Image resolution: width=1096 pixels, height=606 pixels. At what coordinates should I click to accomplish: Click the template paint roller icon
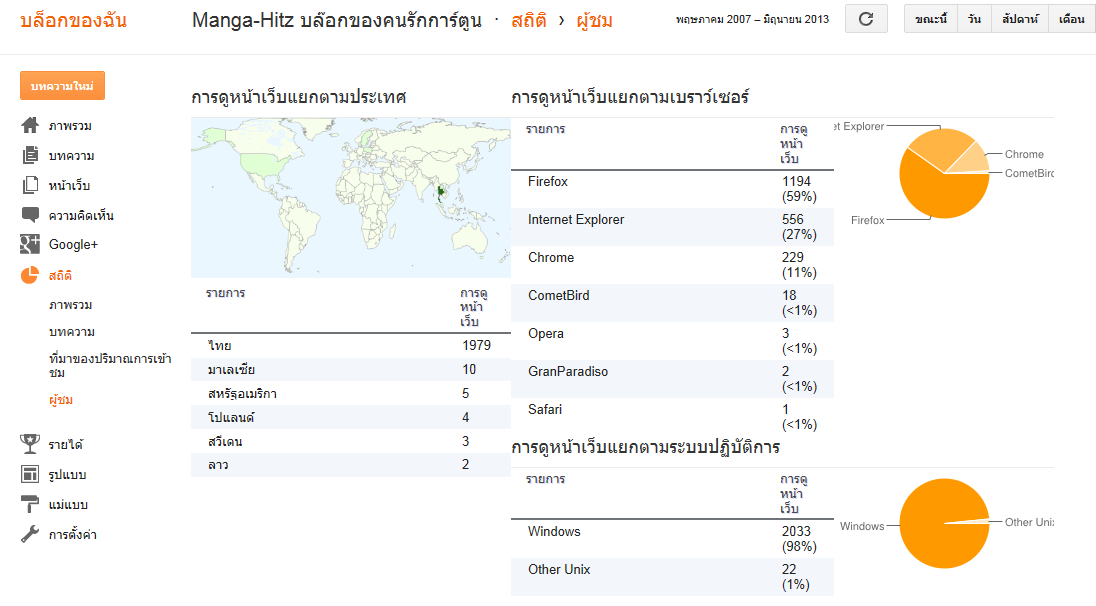tap(30, 504)
